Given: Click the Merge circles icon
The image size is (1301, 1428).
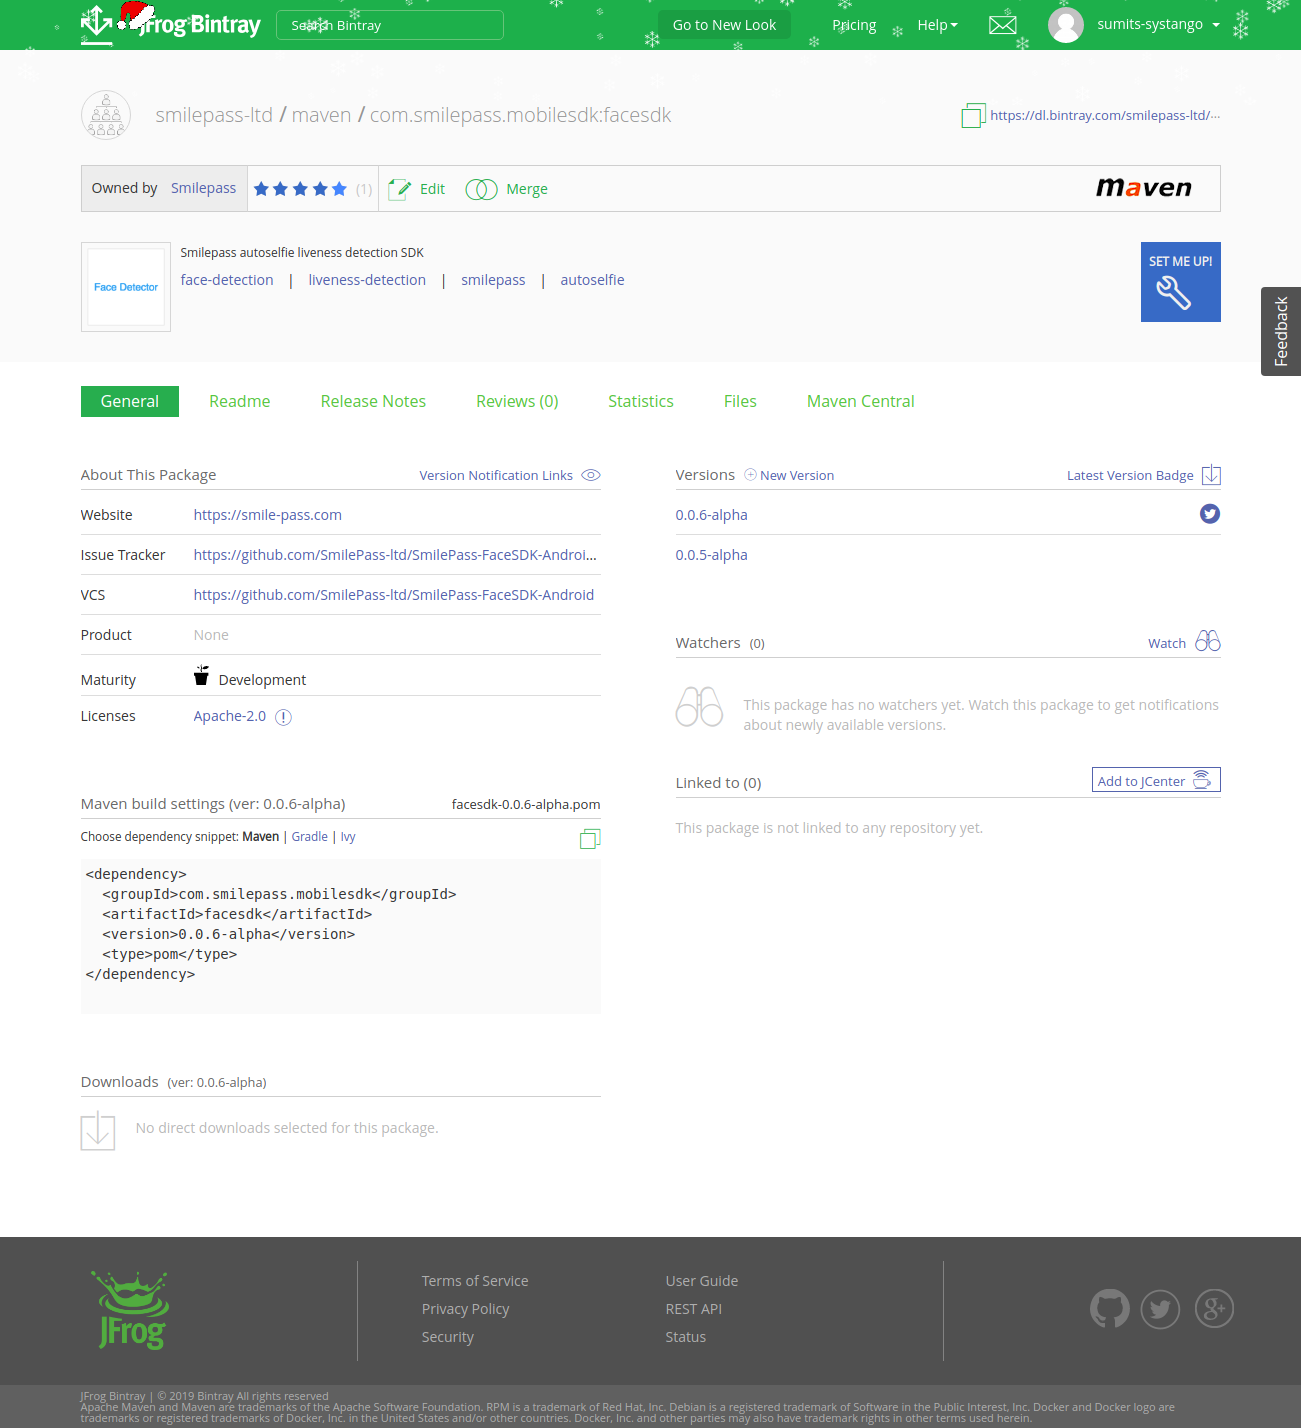Looking at the screenshot, I should click(481, 189).
